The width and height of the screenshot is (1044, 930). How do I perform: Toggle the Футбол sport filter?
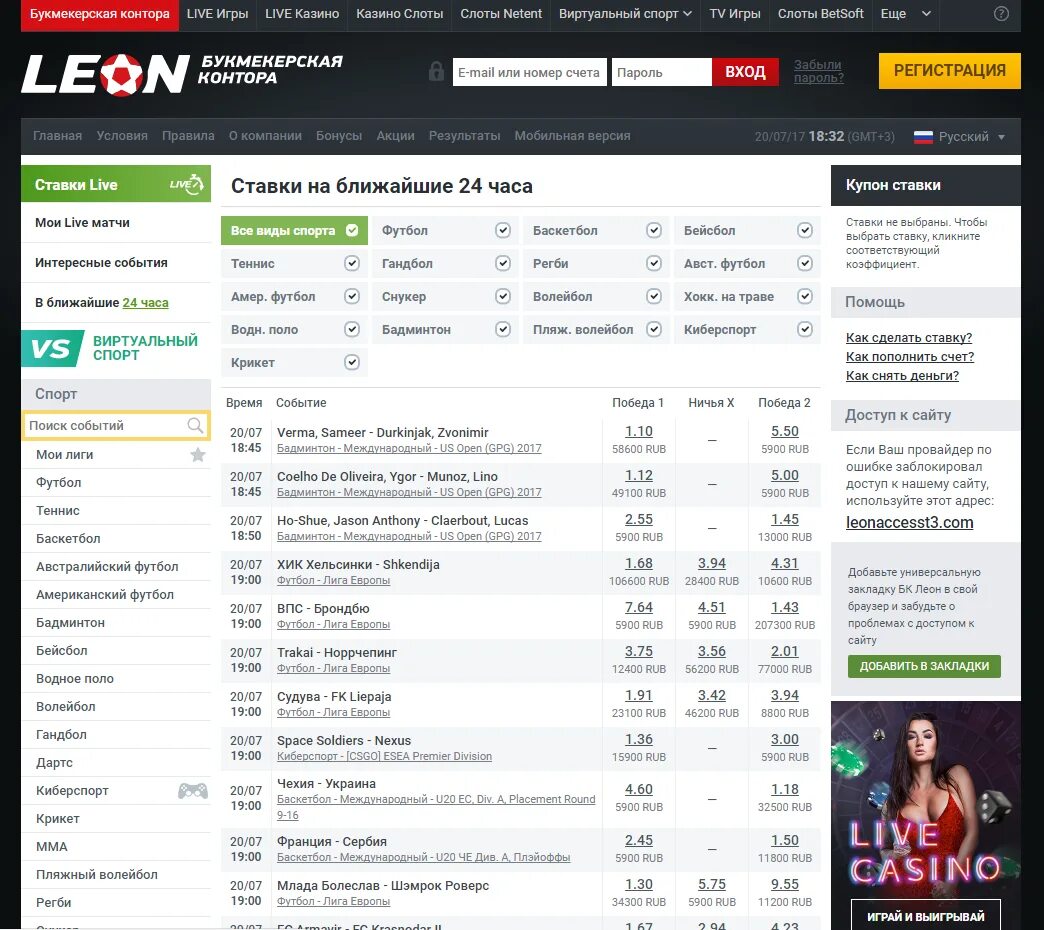[x=445, y=230]
